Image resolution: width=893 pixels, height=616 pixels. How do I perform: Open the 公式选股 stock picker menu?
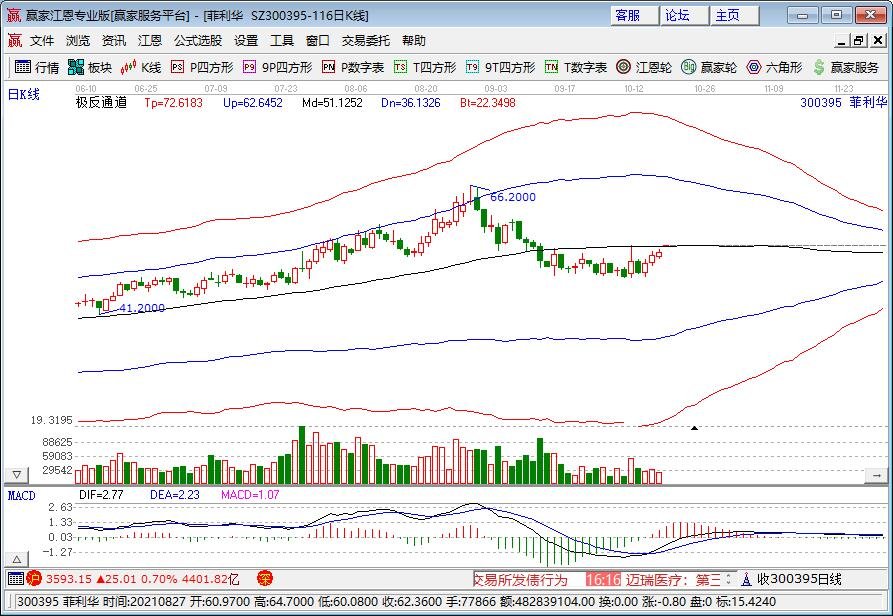coord(198,41)
